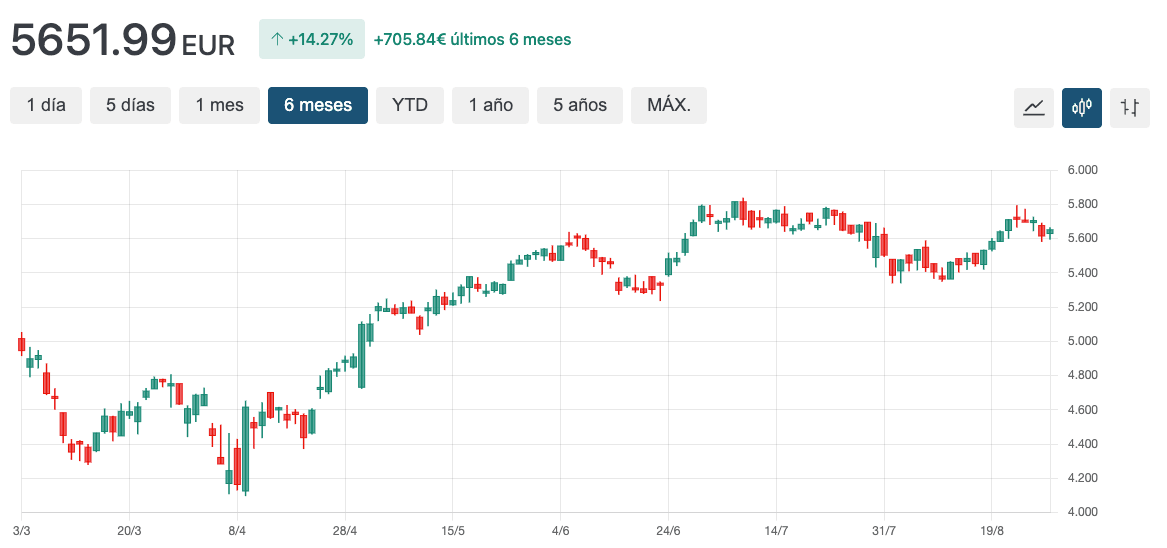Click the +705.84€ últimos 6 meses text

click(x=472, y=40)
